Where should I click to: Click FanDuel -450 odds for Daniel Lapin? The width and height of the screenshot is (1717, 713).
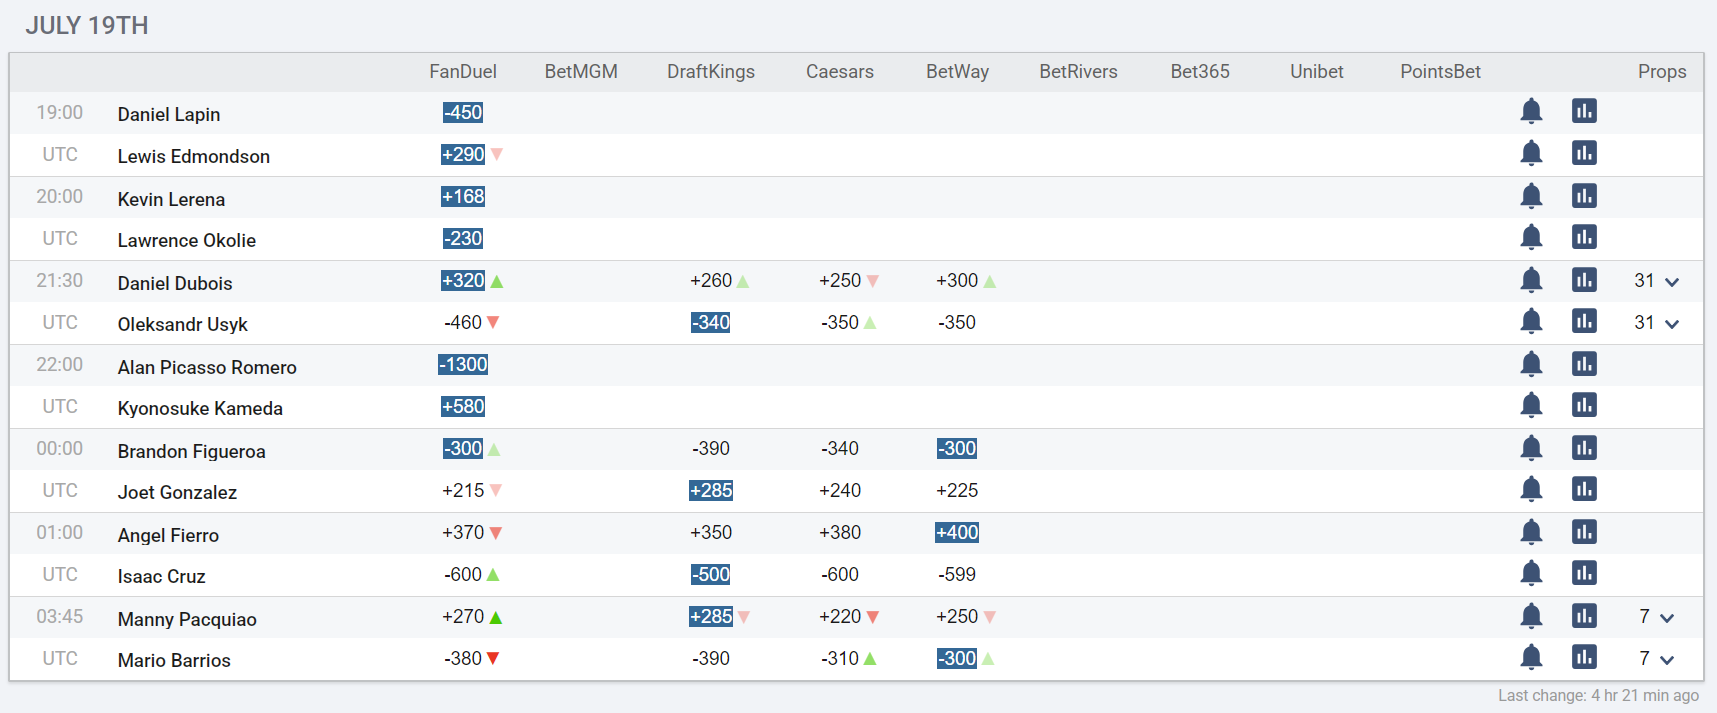pos(463,112)
